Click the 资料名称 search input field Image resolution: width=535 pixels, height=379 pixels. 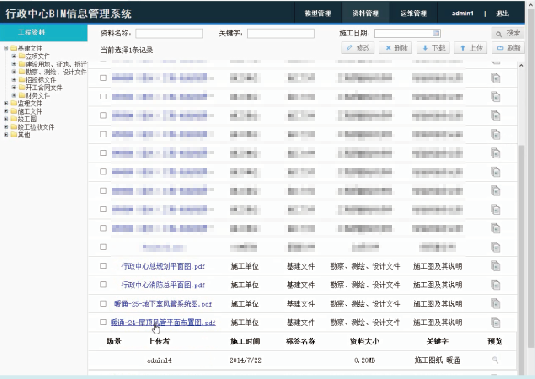(169, 33)
